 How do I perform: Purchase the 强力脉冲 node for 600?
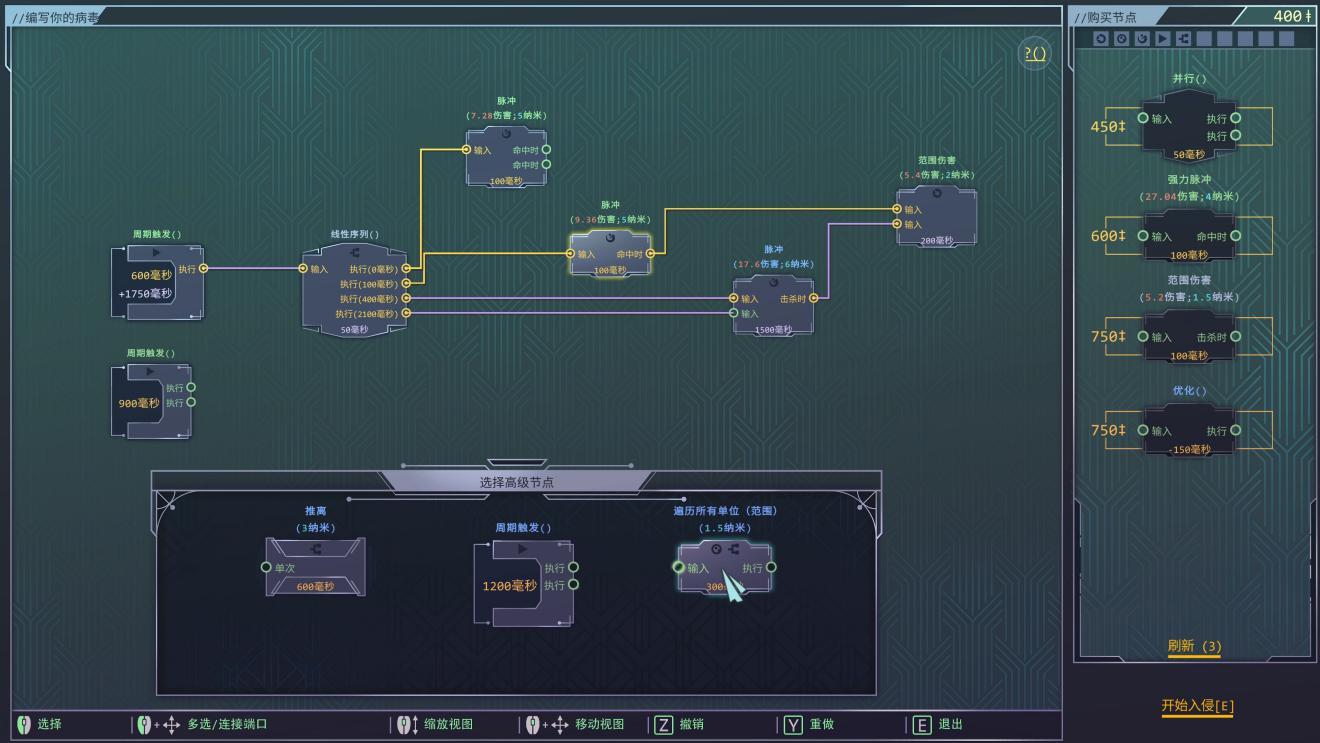(x=1188, y=236)
